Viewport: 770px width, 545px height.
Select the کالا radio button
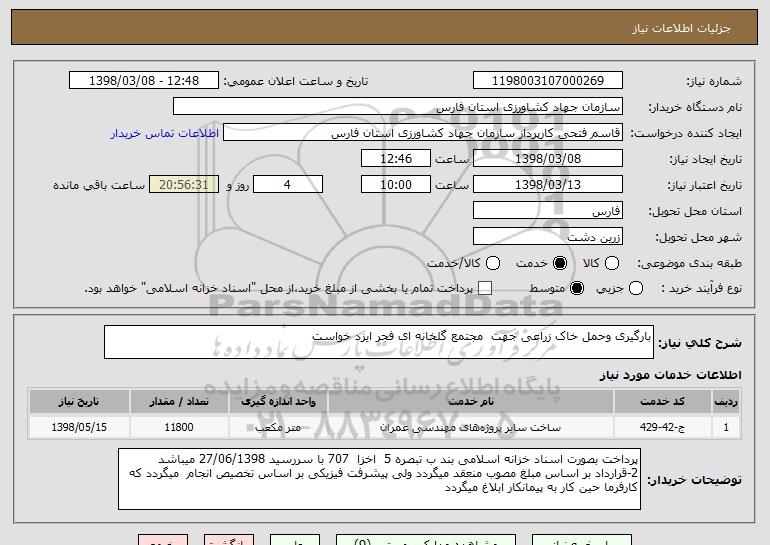pos(612,263)
